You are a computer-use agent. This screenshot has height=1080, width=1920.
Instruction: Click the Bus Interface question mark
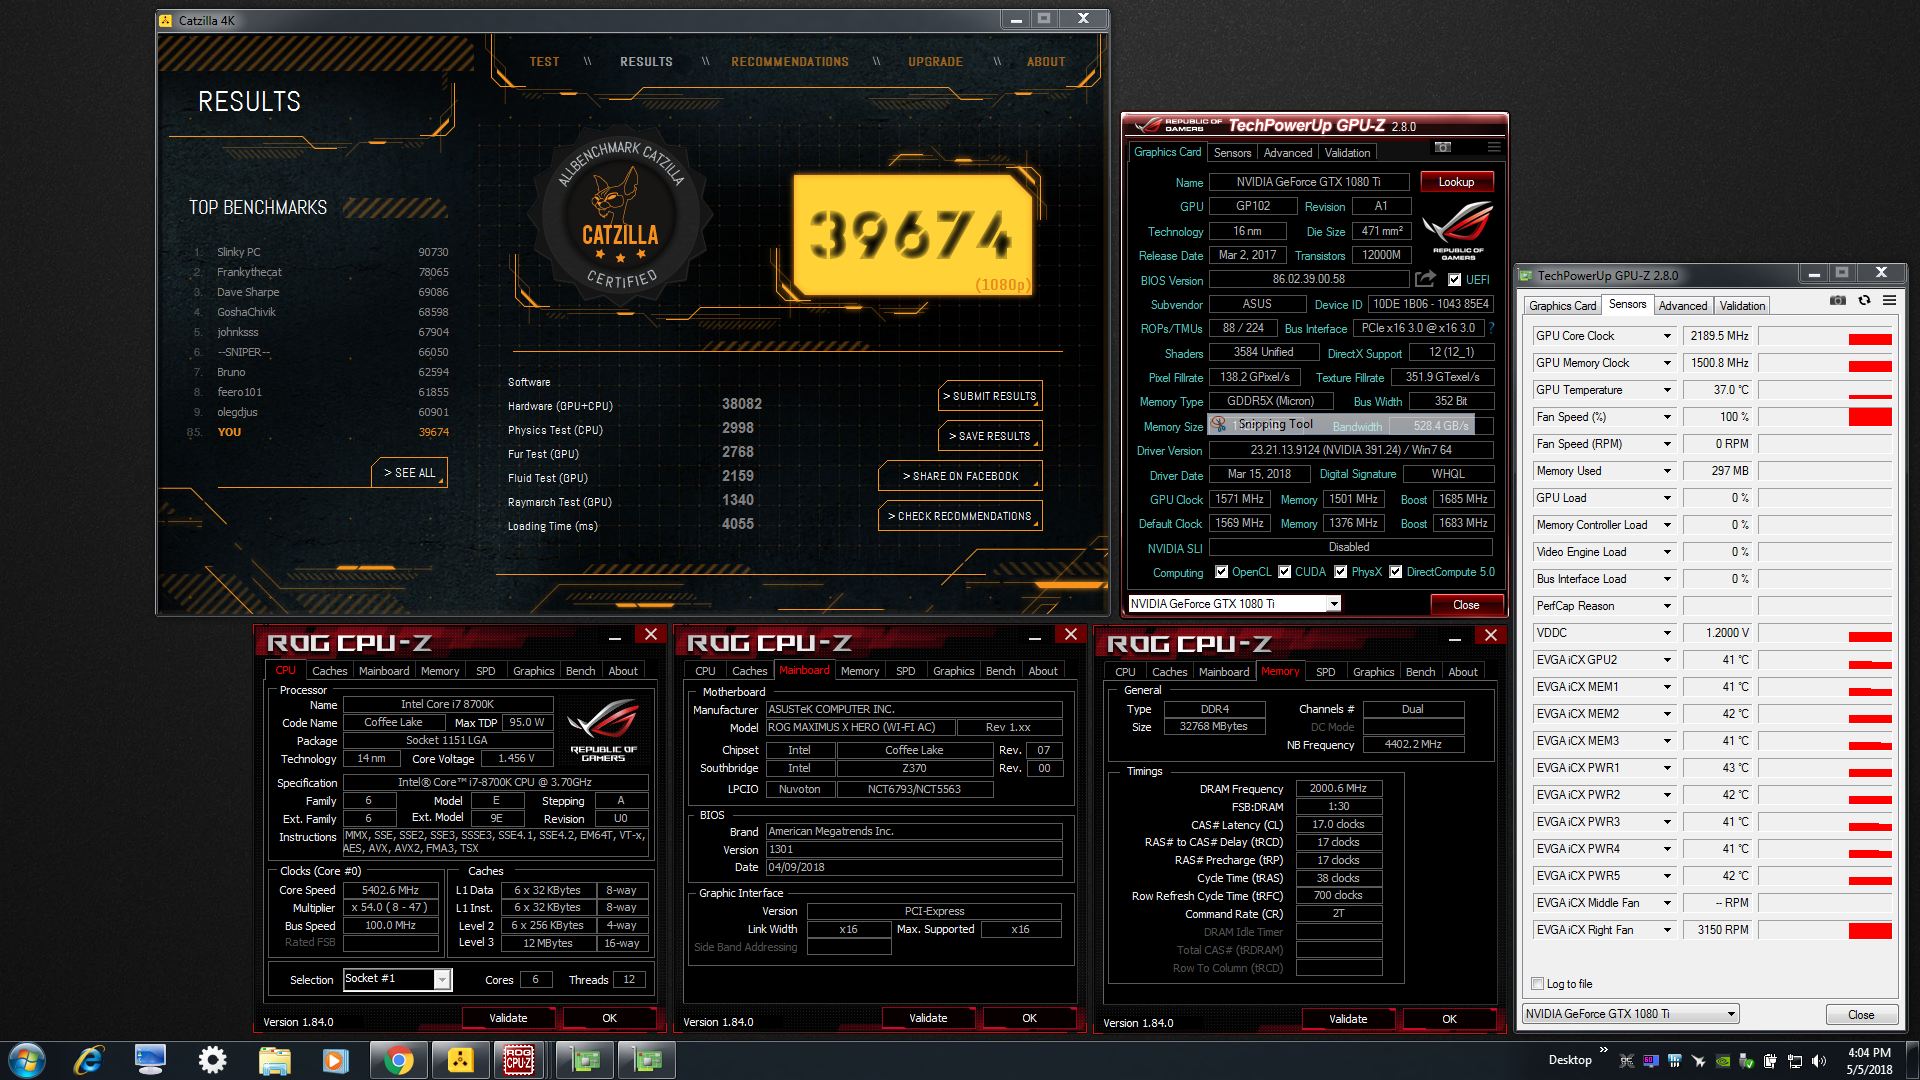(x=1491, y=328)
